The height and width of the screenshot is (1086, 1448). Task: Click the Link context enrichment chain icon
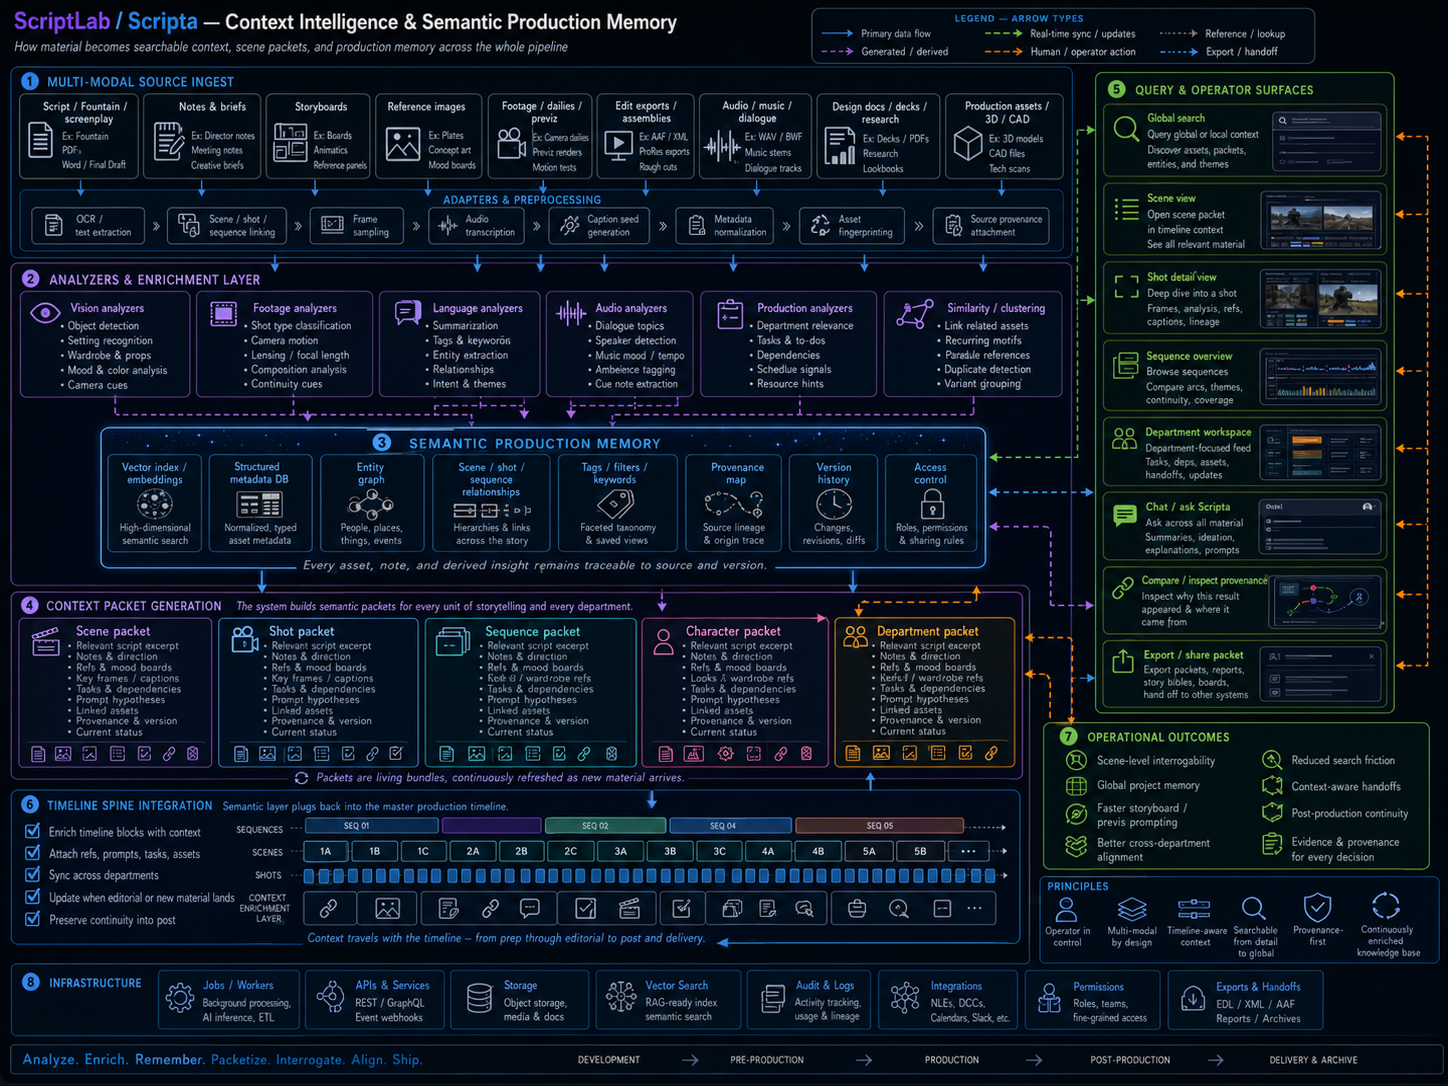coord(328,908)
